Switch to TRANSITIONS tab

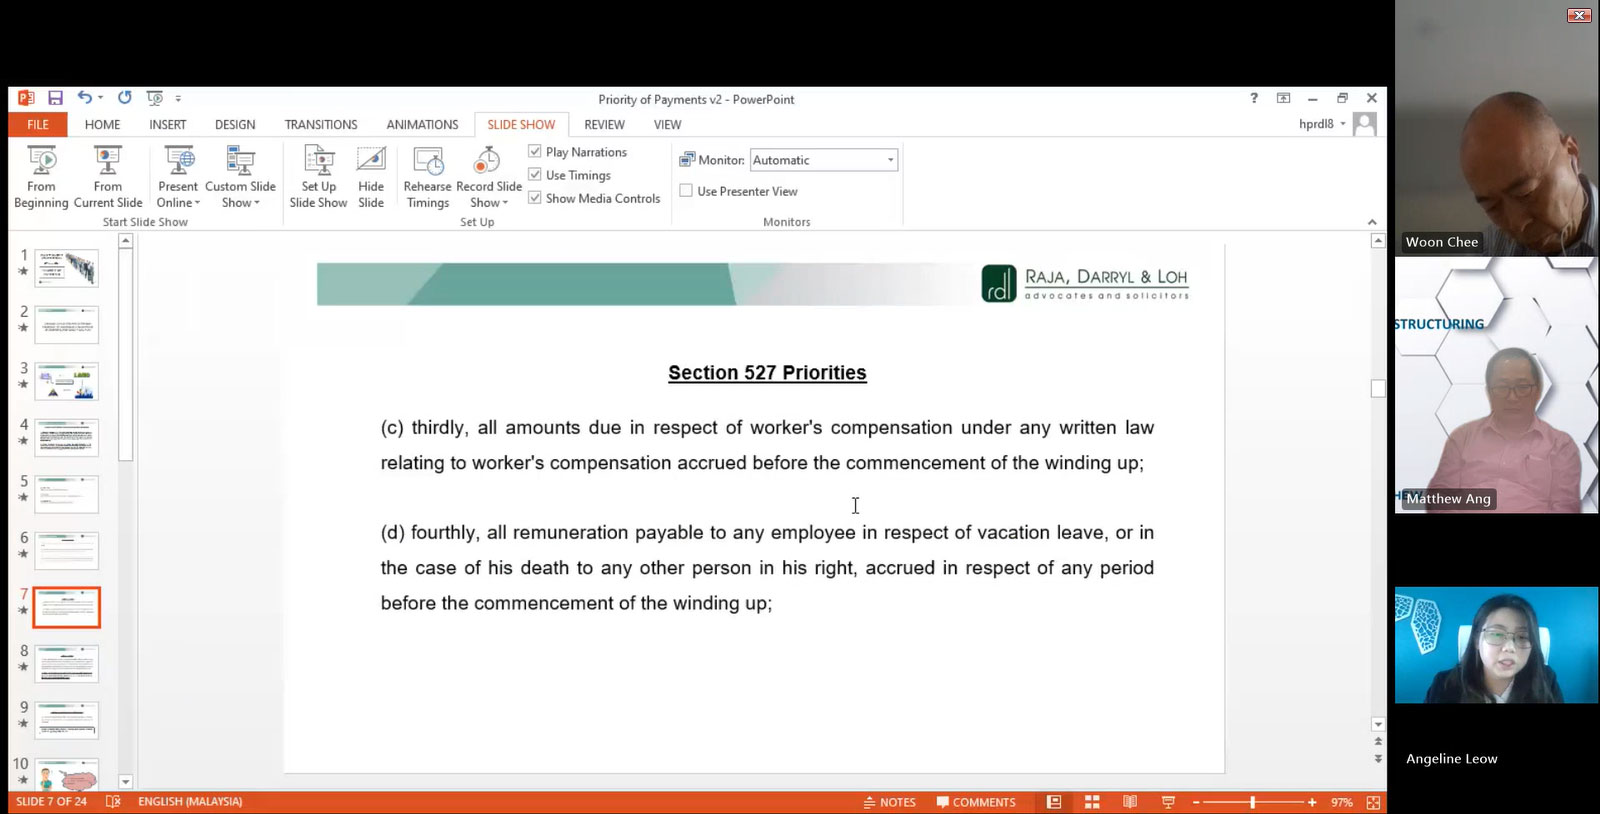[321, 124]
